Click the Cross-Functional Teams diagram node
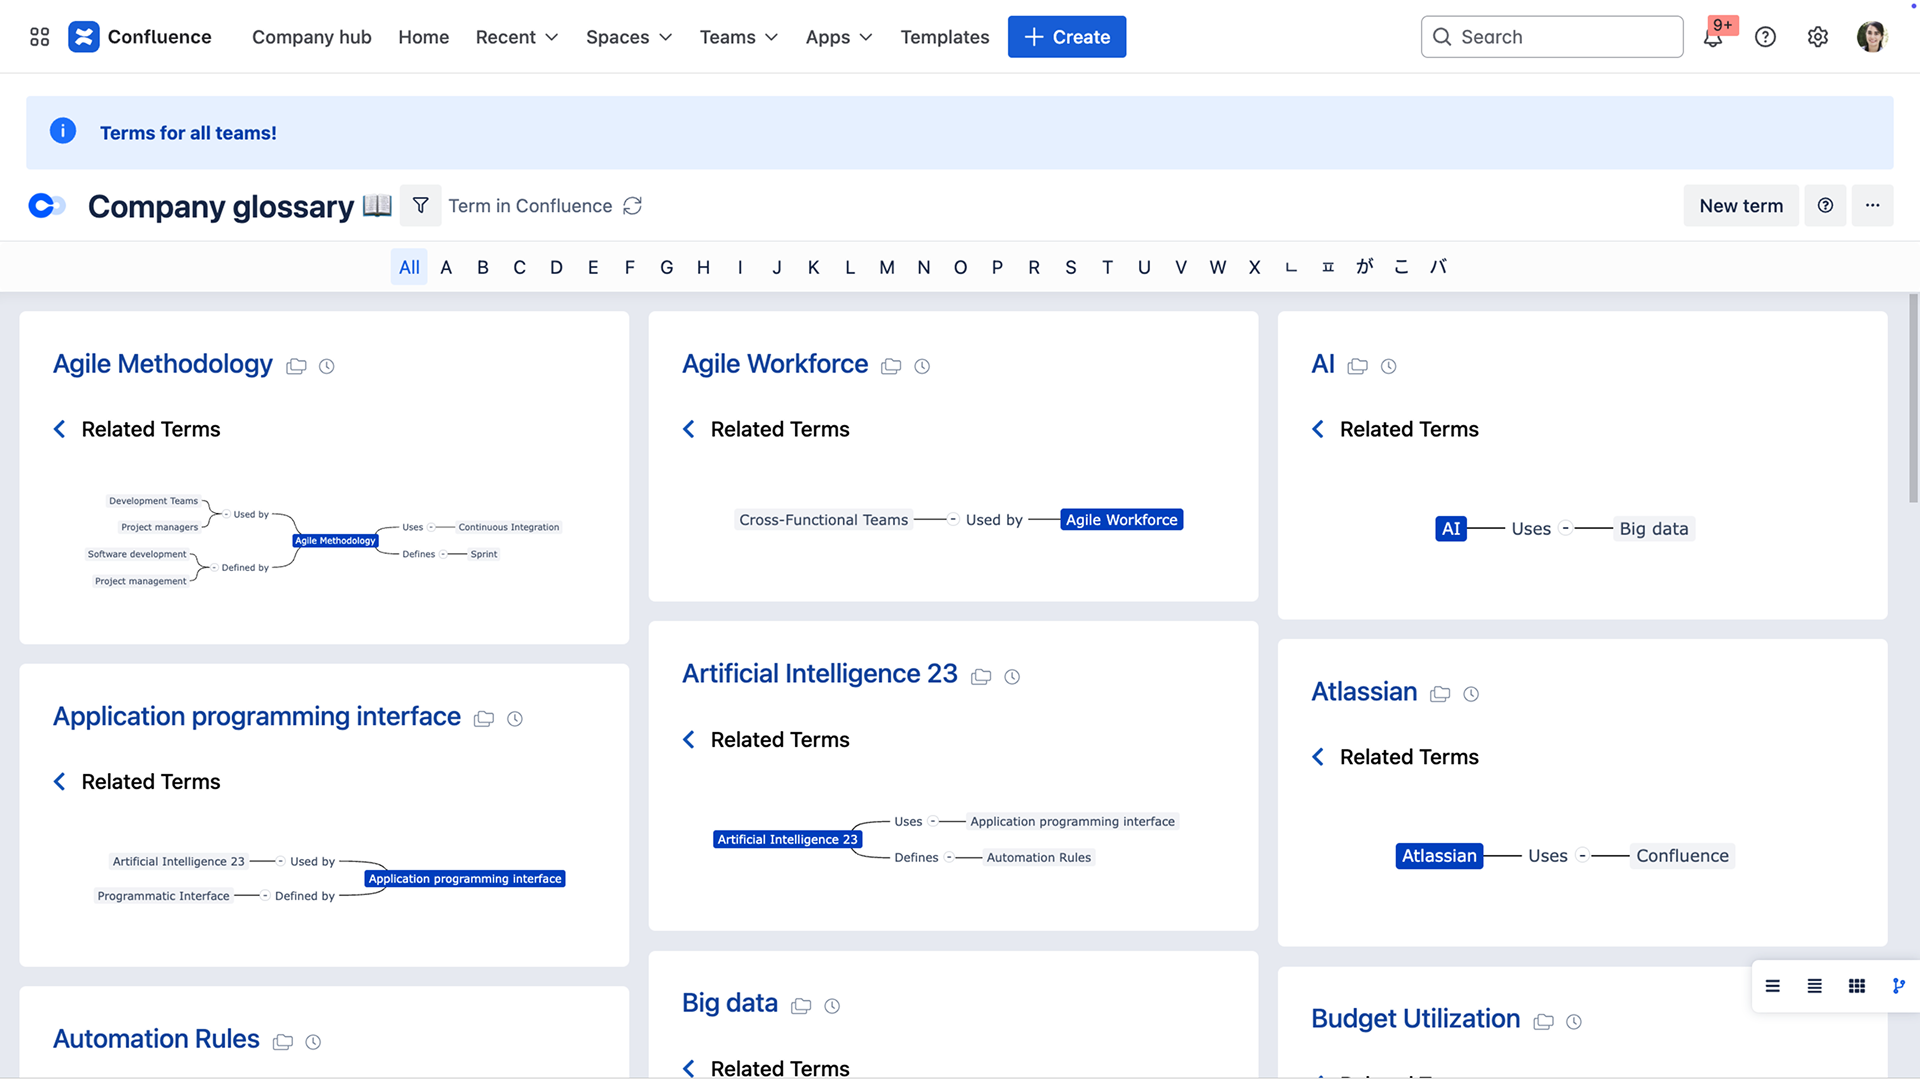 coord(823,519)
